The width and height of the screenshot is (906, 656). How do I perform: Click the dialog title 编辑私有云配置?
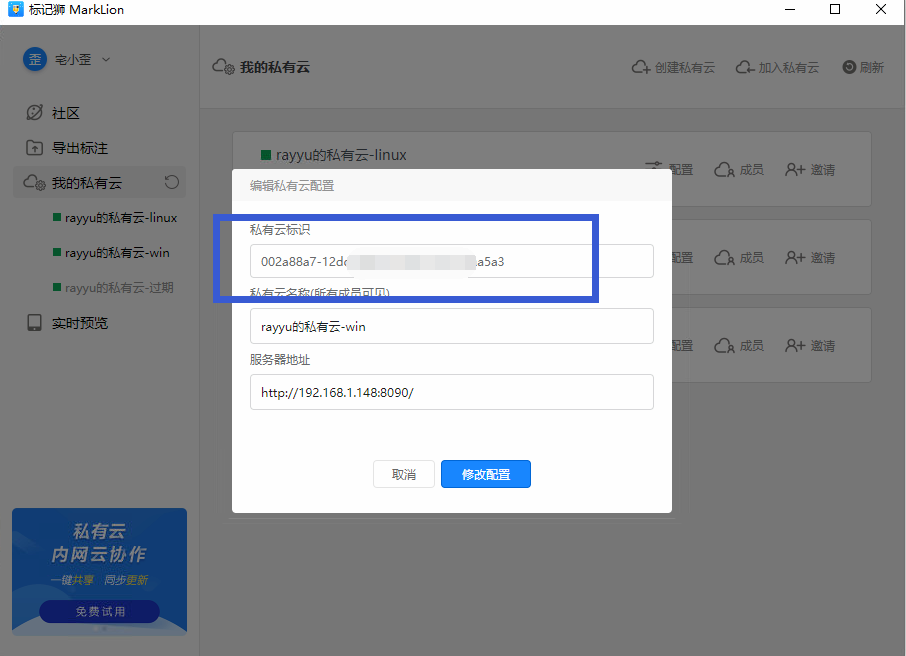pos(292,186)
